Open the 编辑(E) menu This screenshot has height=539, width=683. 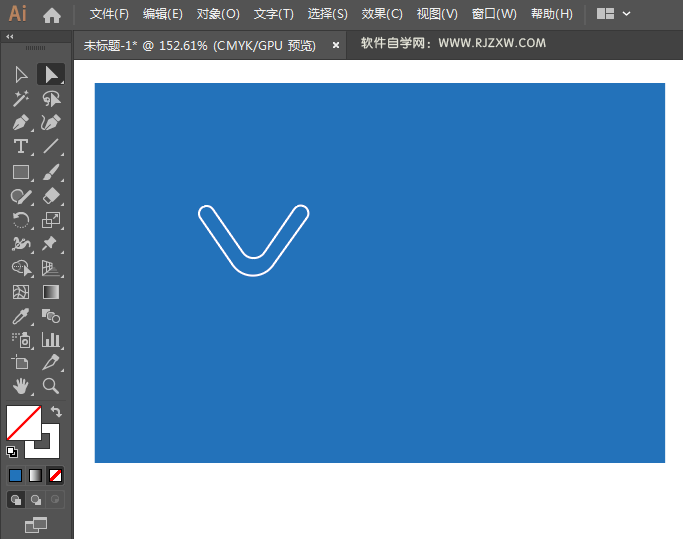click(162, 14)
